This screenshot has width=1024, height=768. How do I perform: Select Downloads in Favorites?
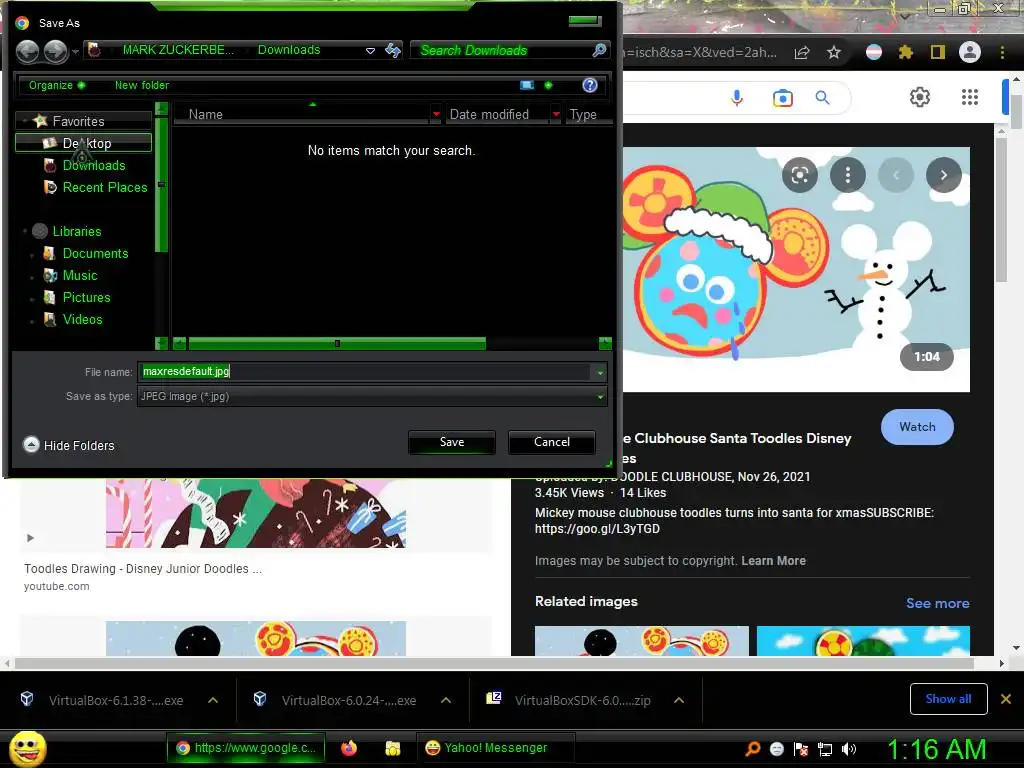(93, 165)
